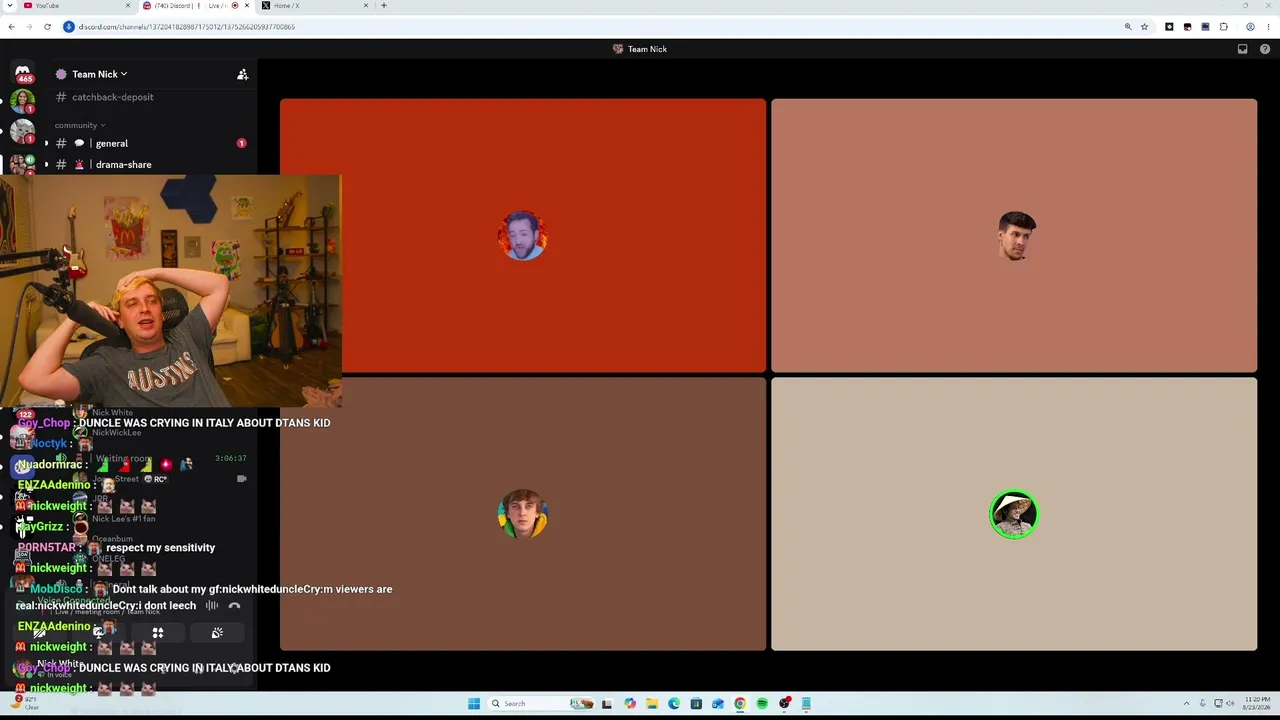Open Discord direct messages home icon
The width and height of the screenshot is (1280, 720).
[x=22, y=72]
